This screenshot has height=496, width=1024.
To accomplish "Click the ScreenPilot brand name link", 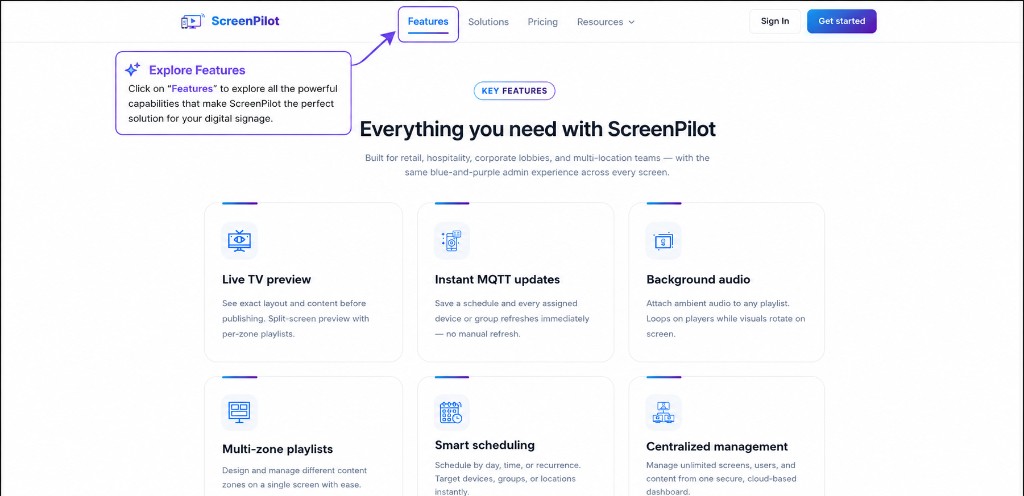I will coord(246,21).
